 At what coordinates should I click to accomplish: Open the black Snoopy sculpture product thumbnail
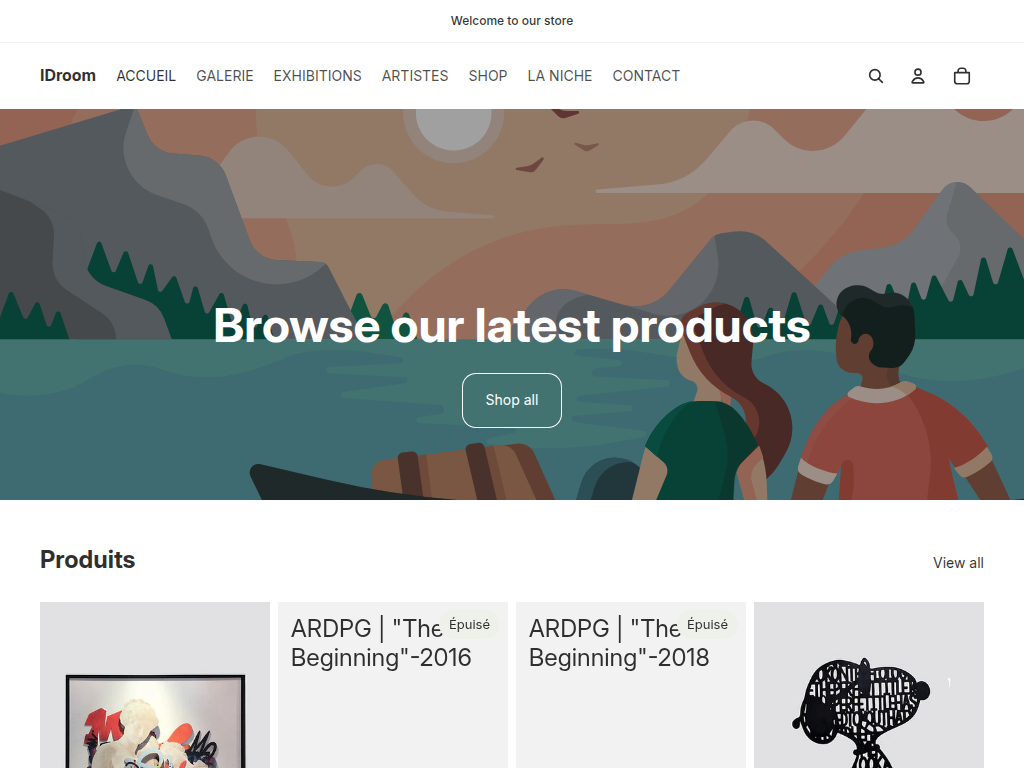click(869, 685)
